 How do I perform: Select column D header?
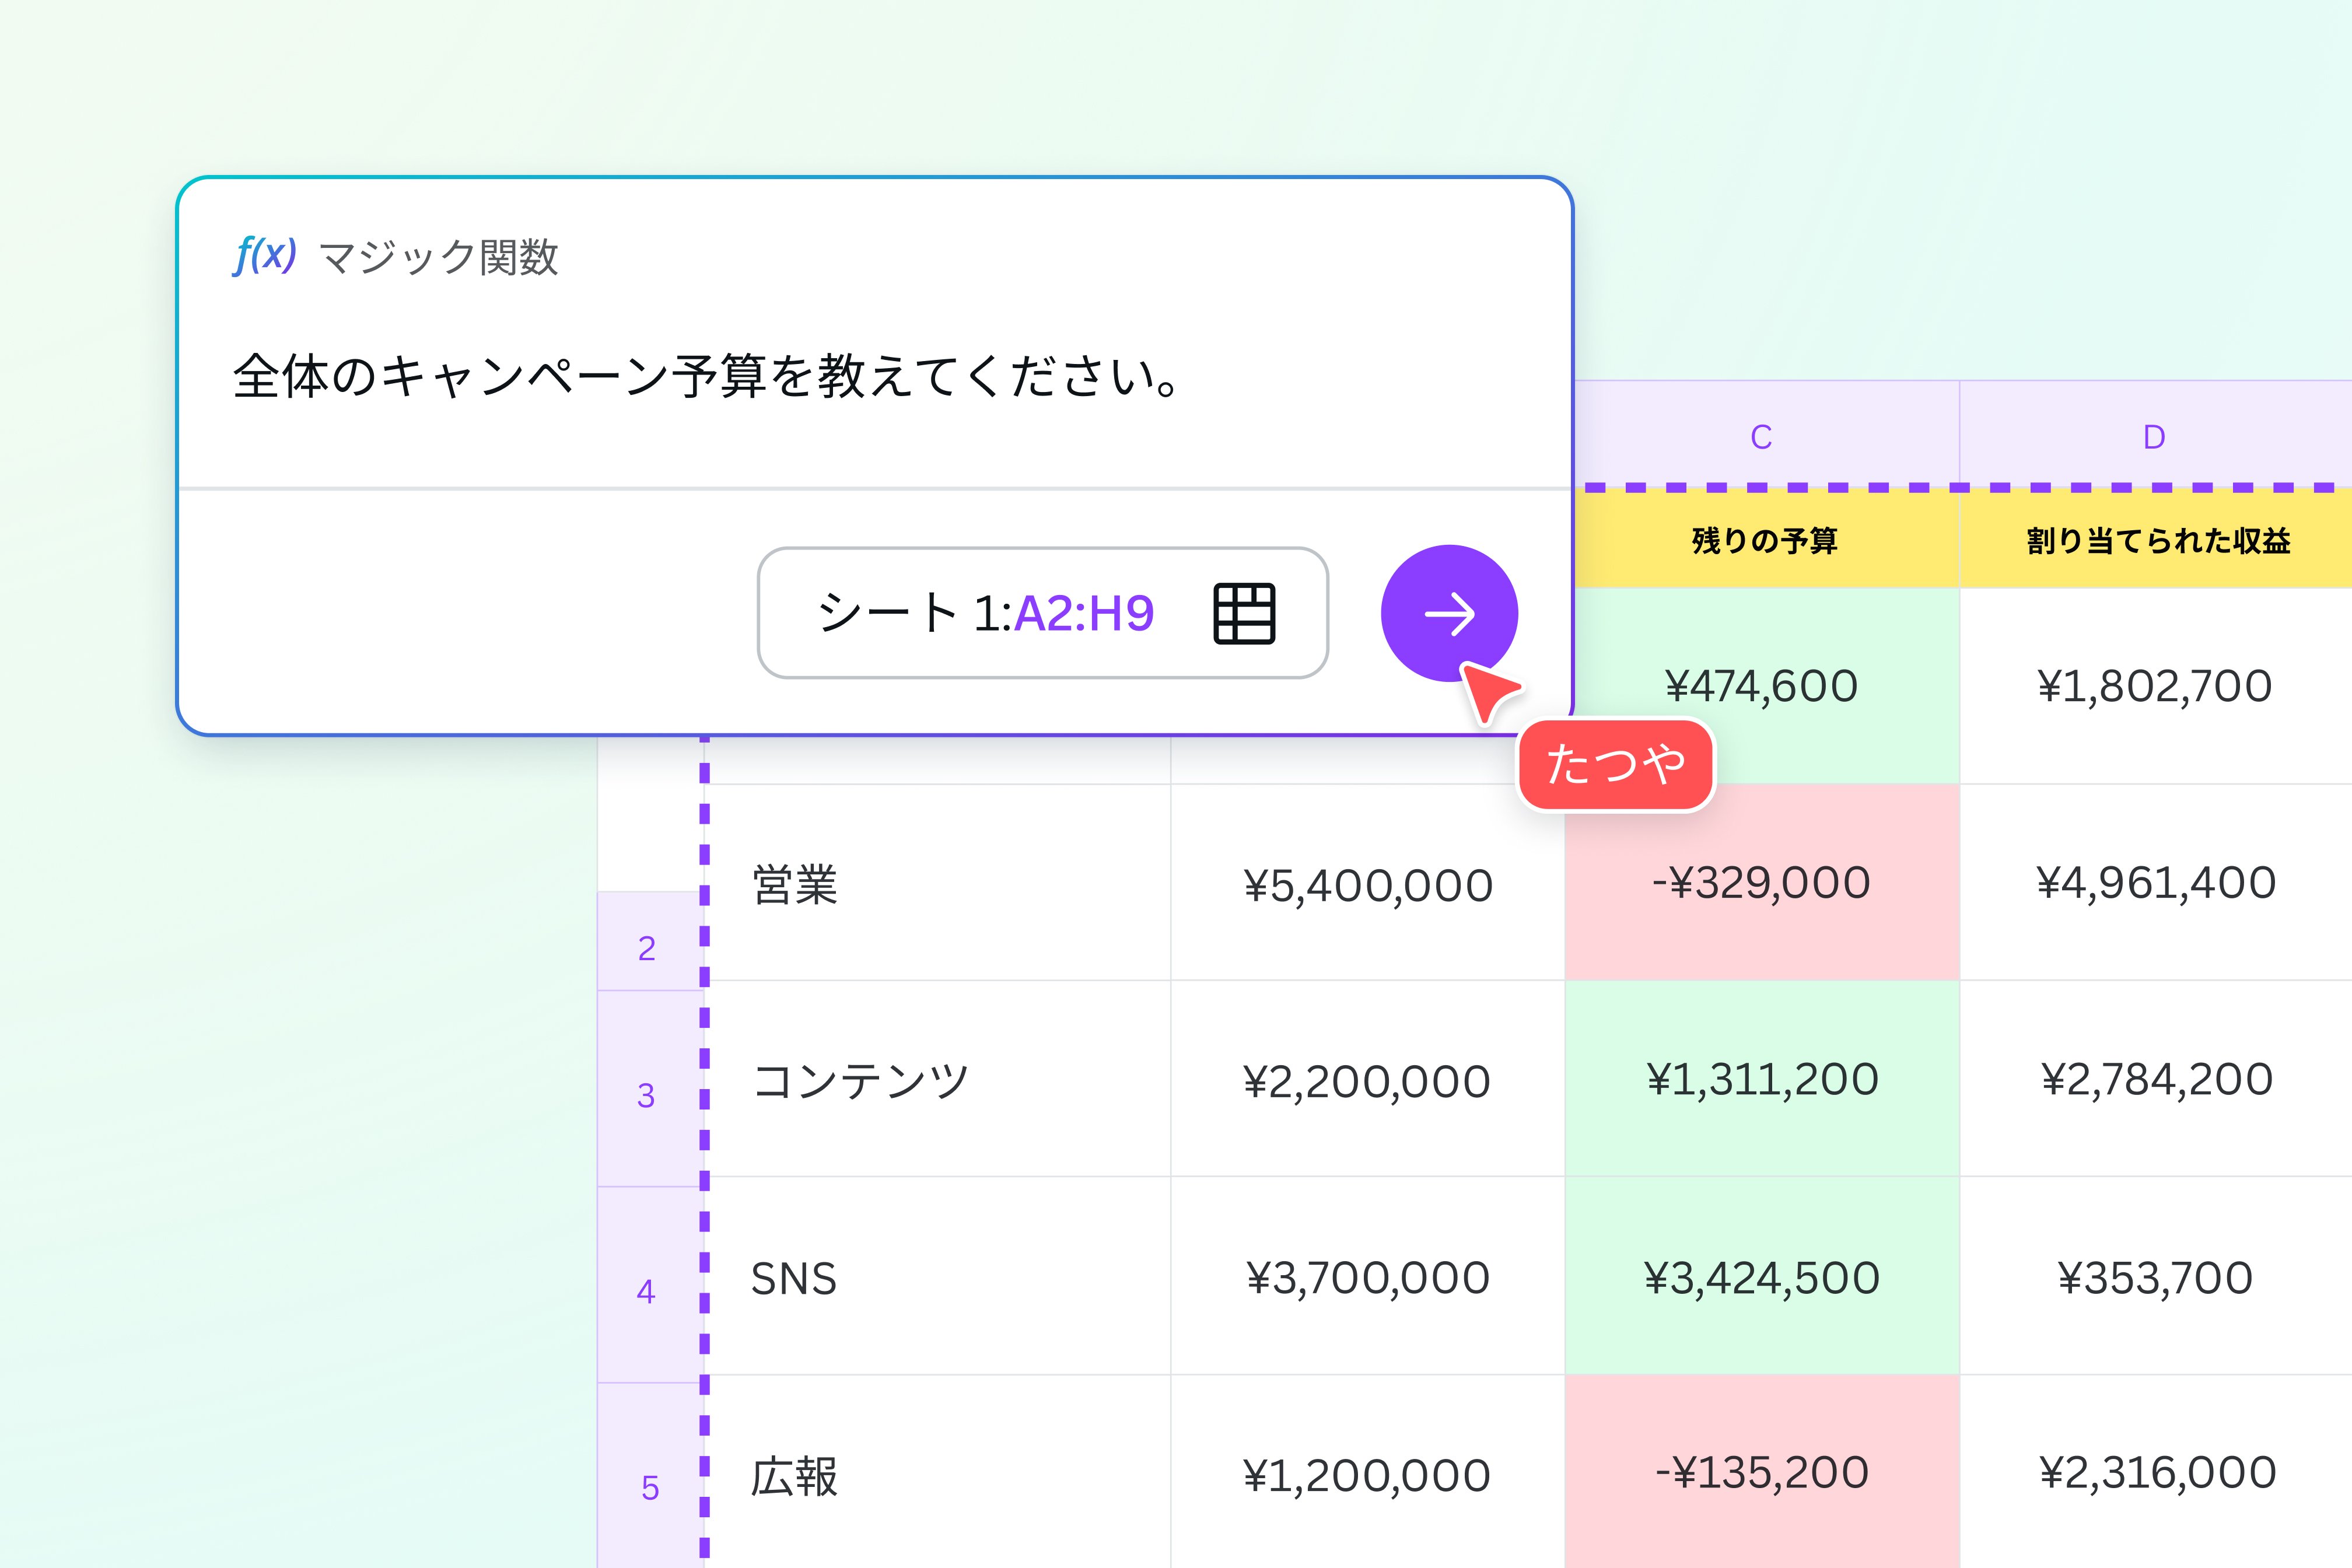tap(2155, 435)
